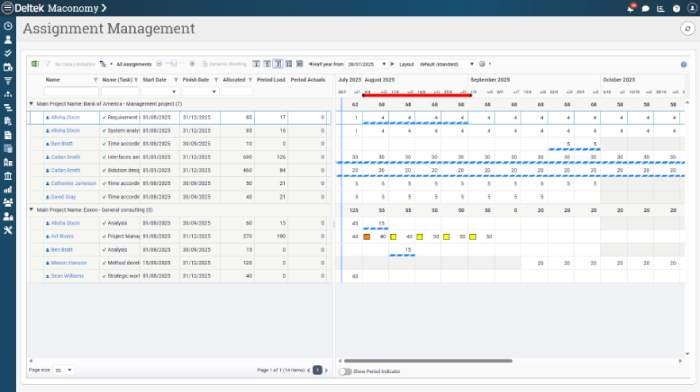
Task: Open the hamburger main menu
Action: coord(7,8)
